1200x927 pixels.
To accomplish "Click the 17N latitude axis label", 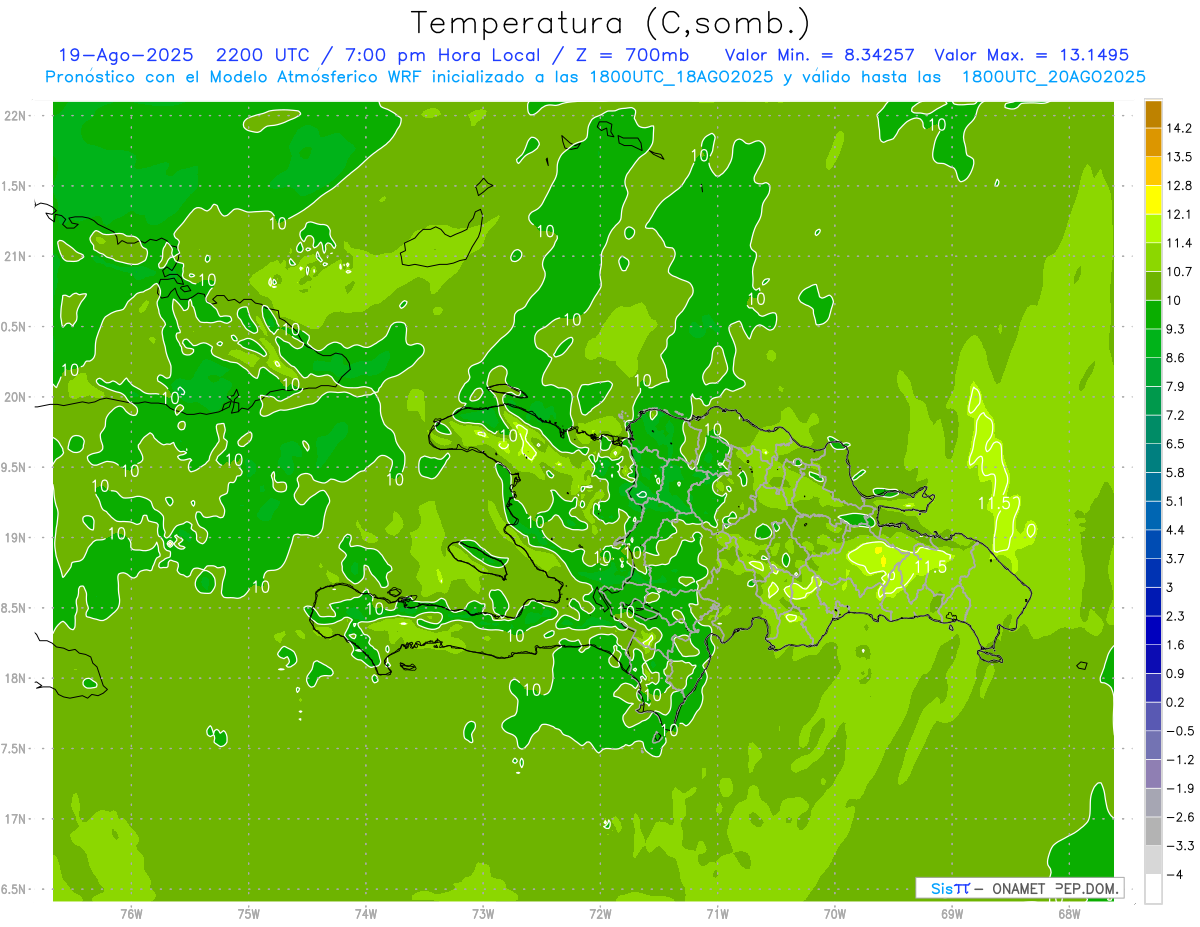I will (16, 819).
